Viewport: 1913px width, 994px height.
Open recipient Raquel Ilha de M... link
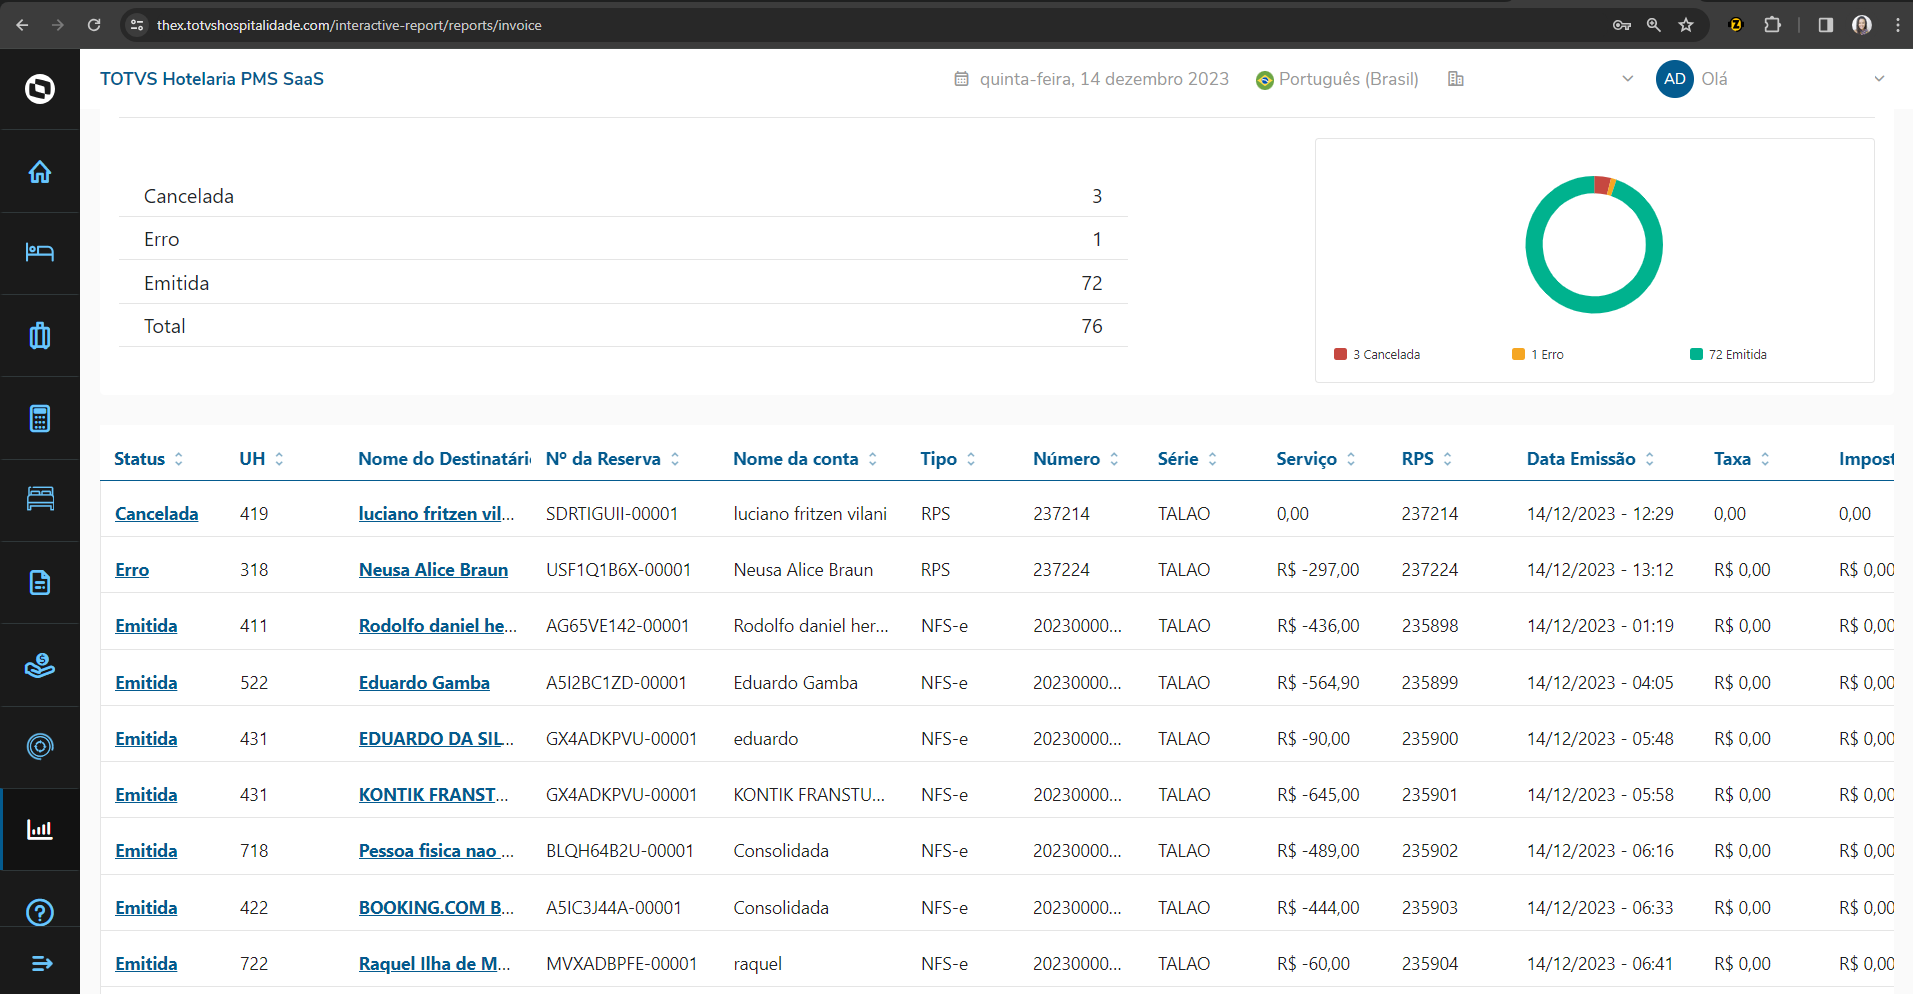click(x=435, y=964)
